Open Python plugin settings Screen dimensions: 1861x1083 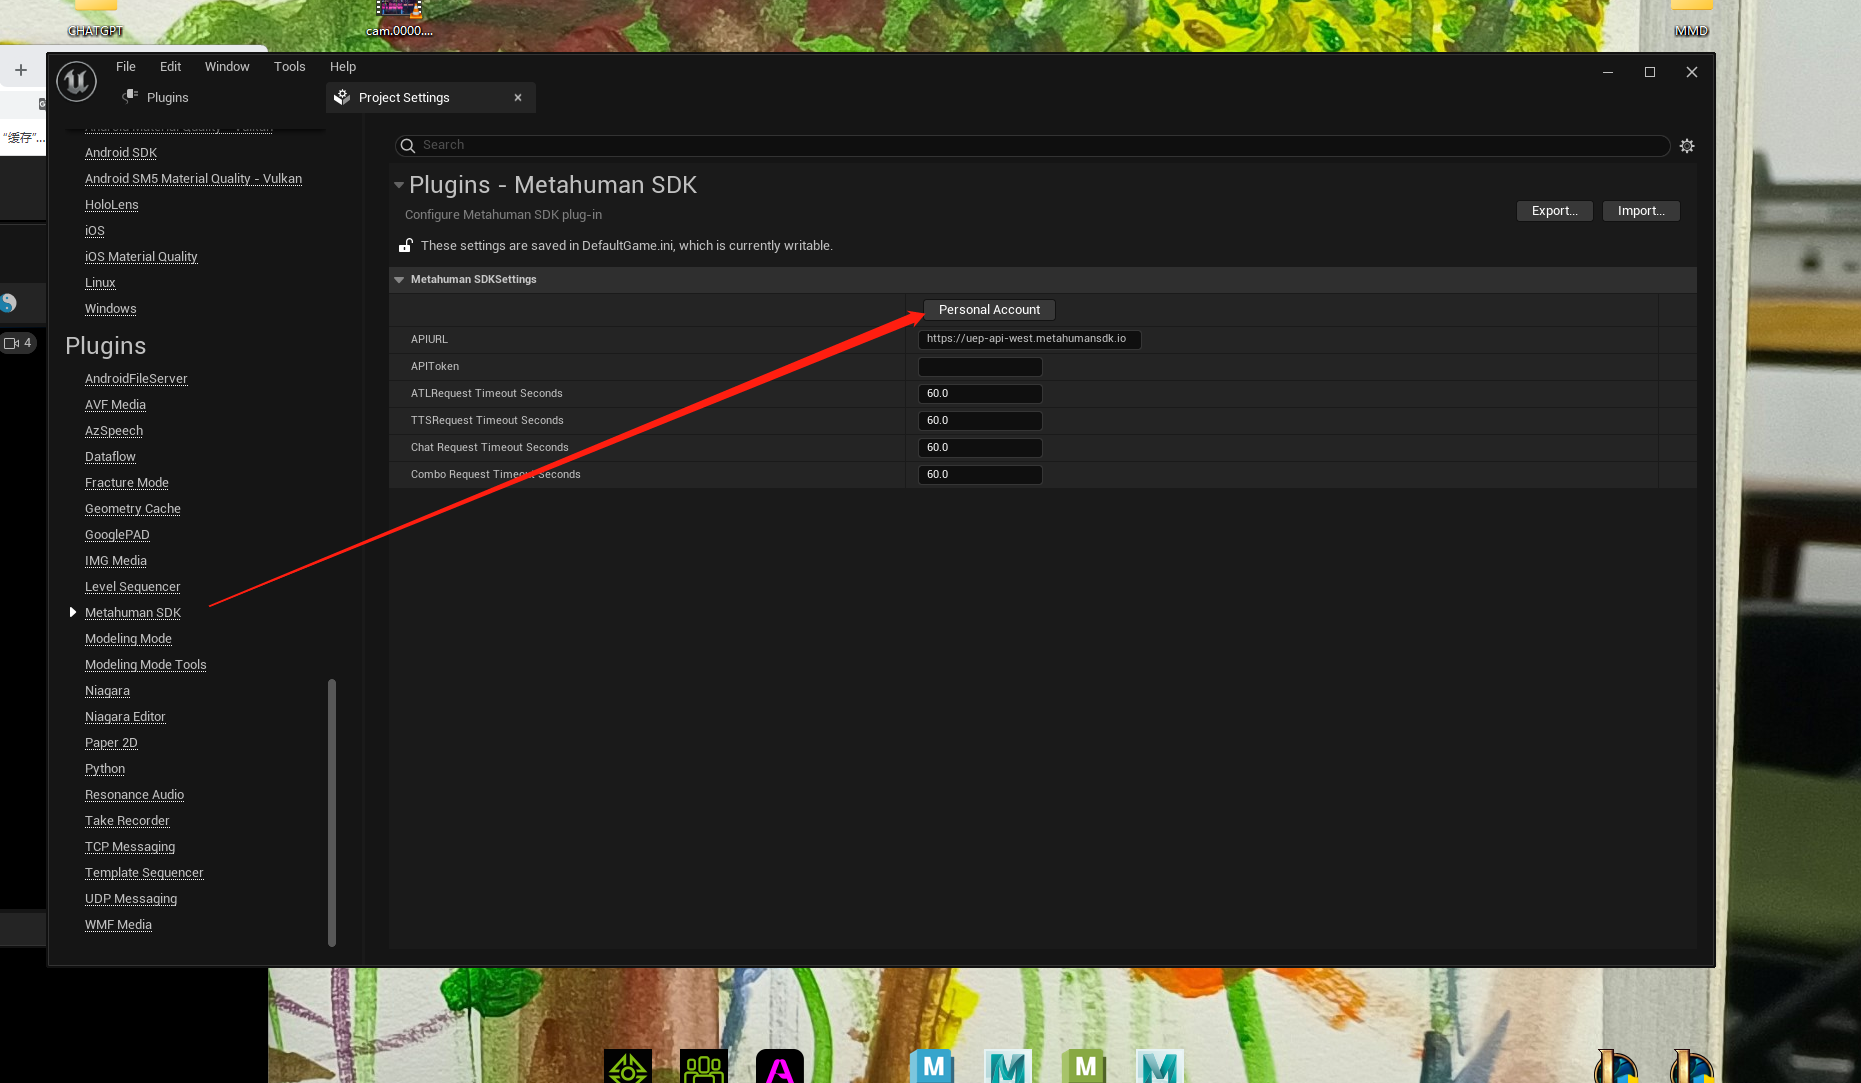105,769
